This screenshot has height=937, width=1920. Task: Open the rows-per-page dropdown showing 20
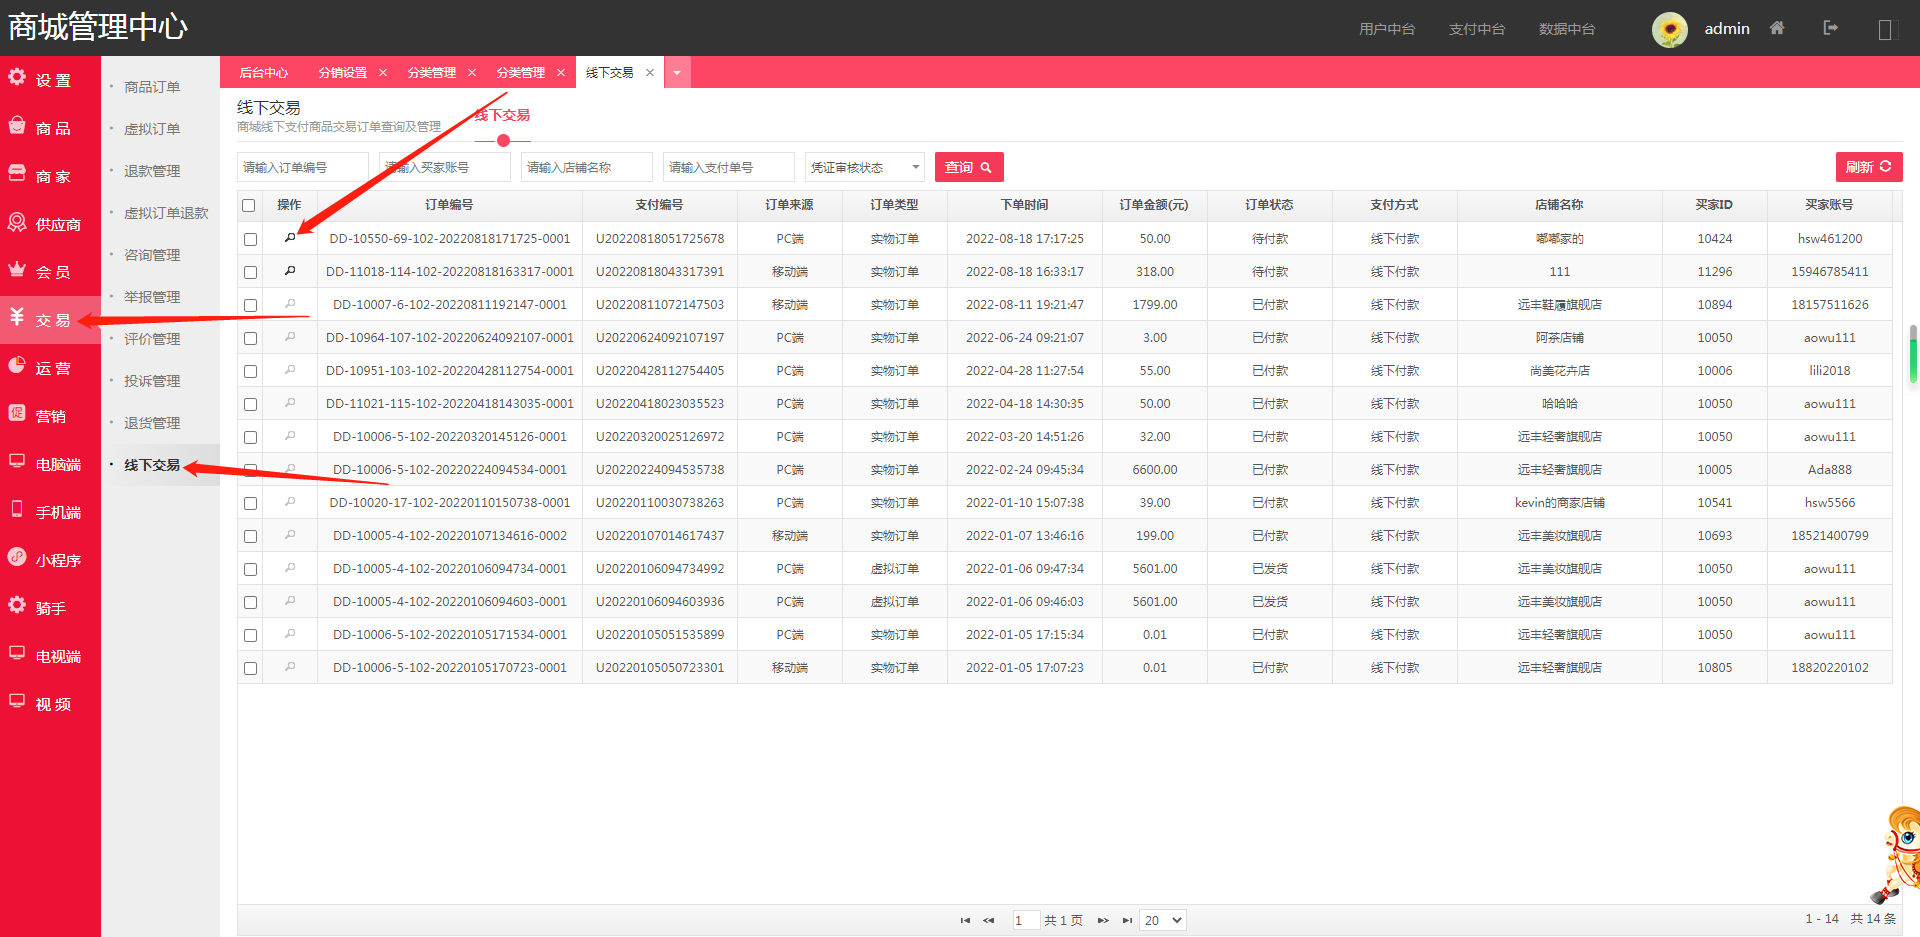(1163, 920)
